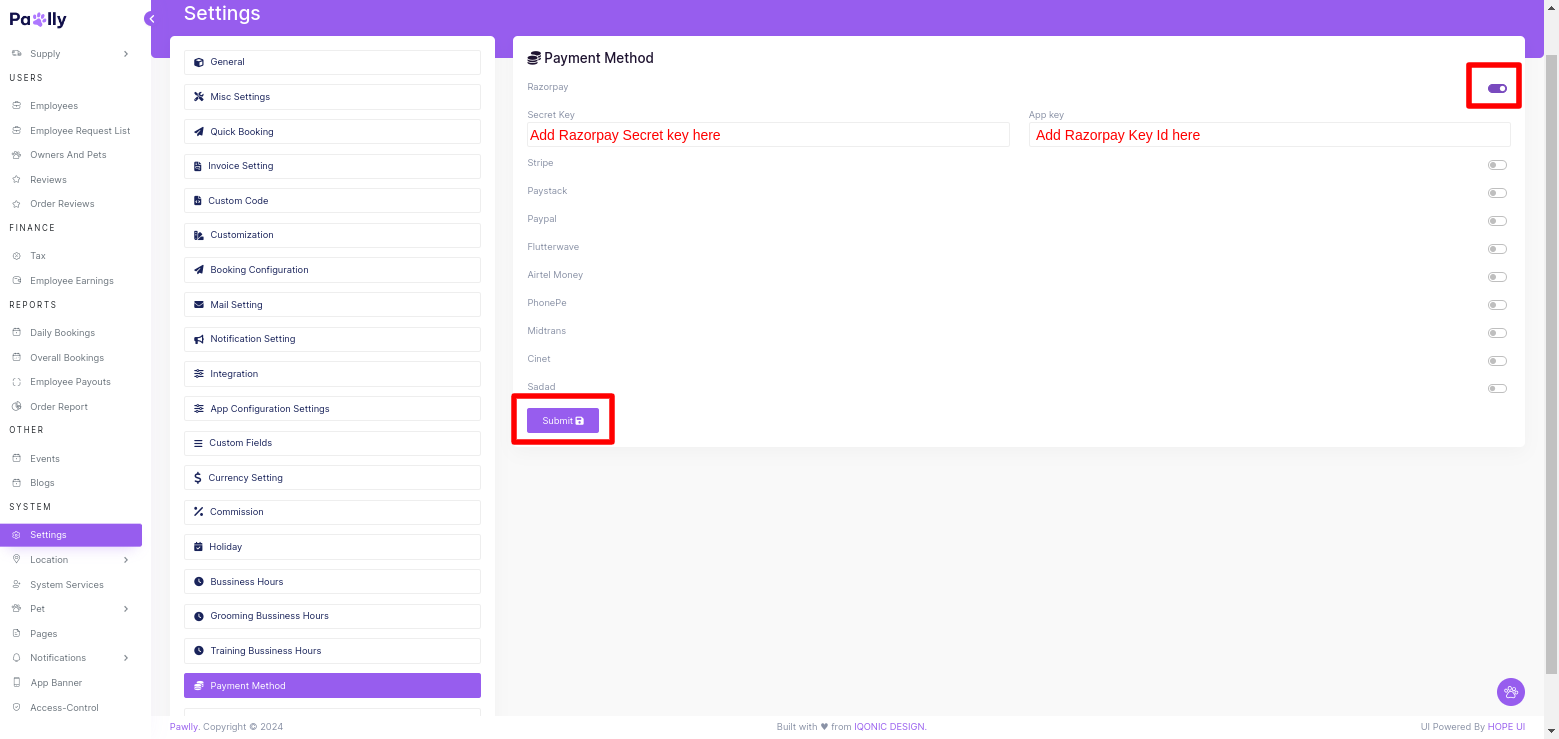Image resolution: width=1559 pixels, height=739 pixels.
Task: Expand the Supply submenu arrow
Action: 126,54
